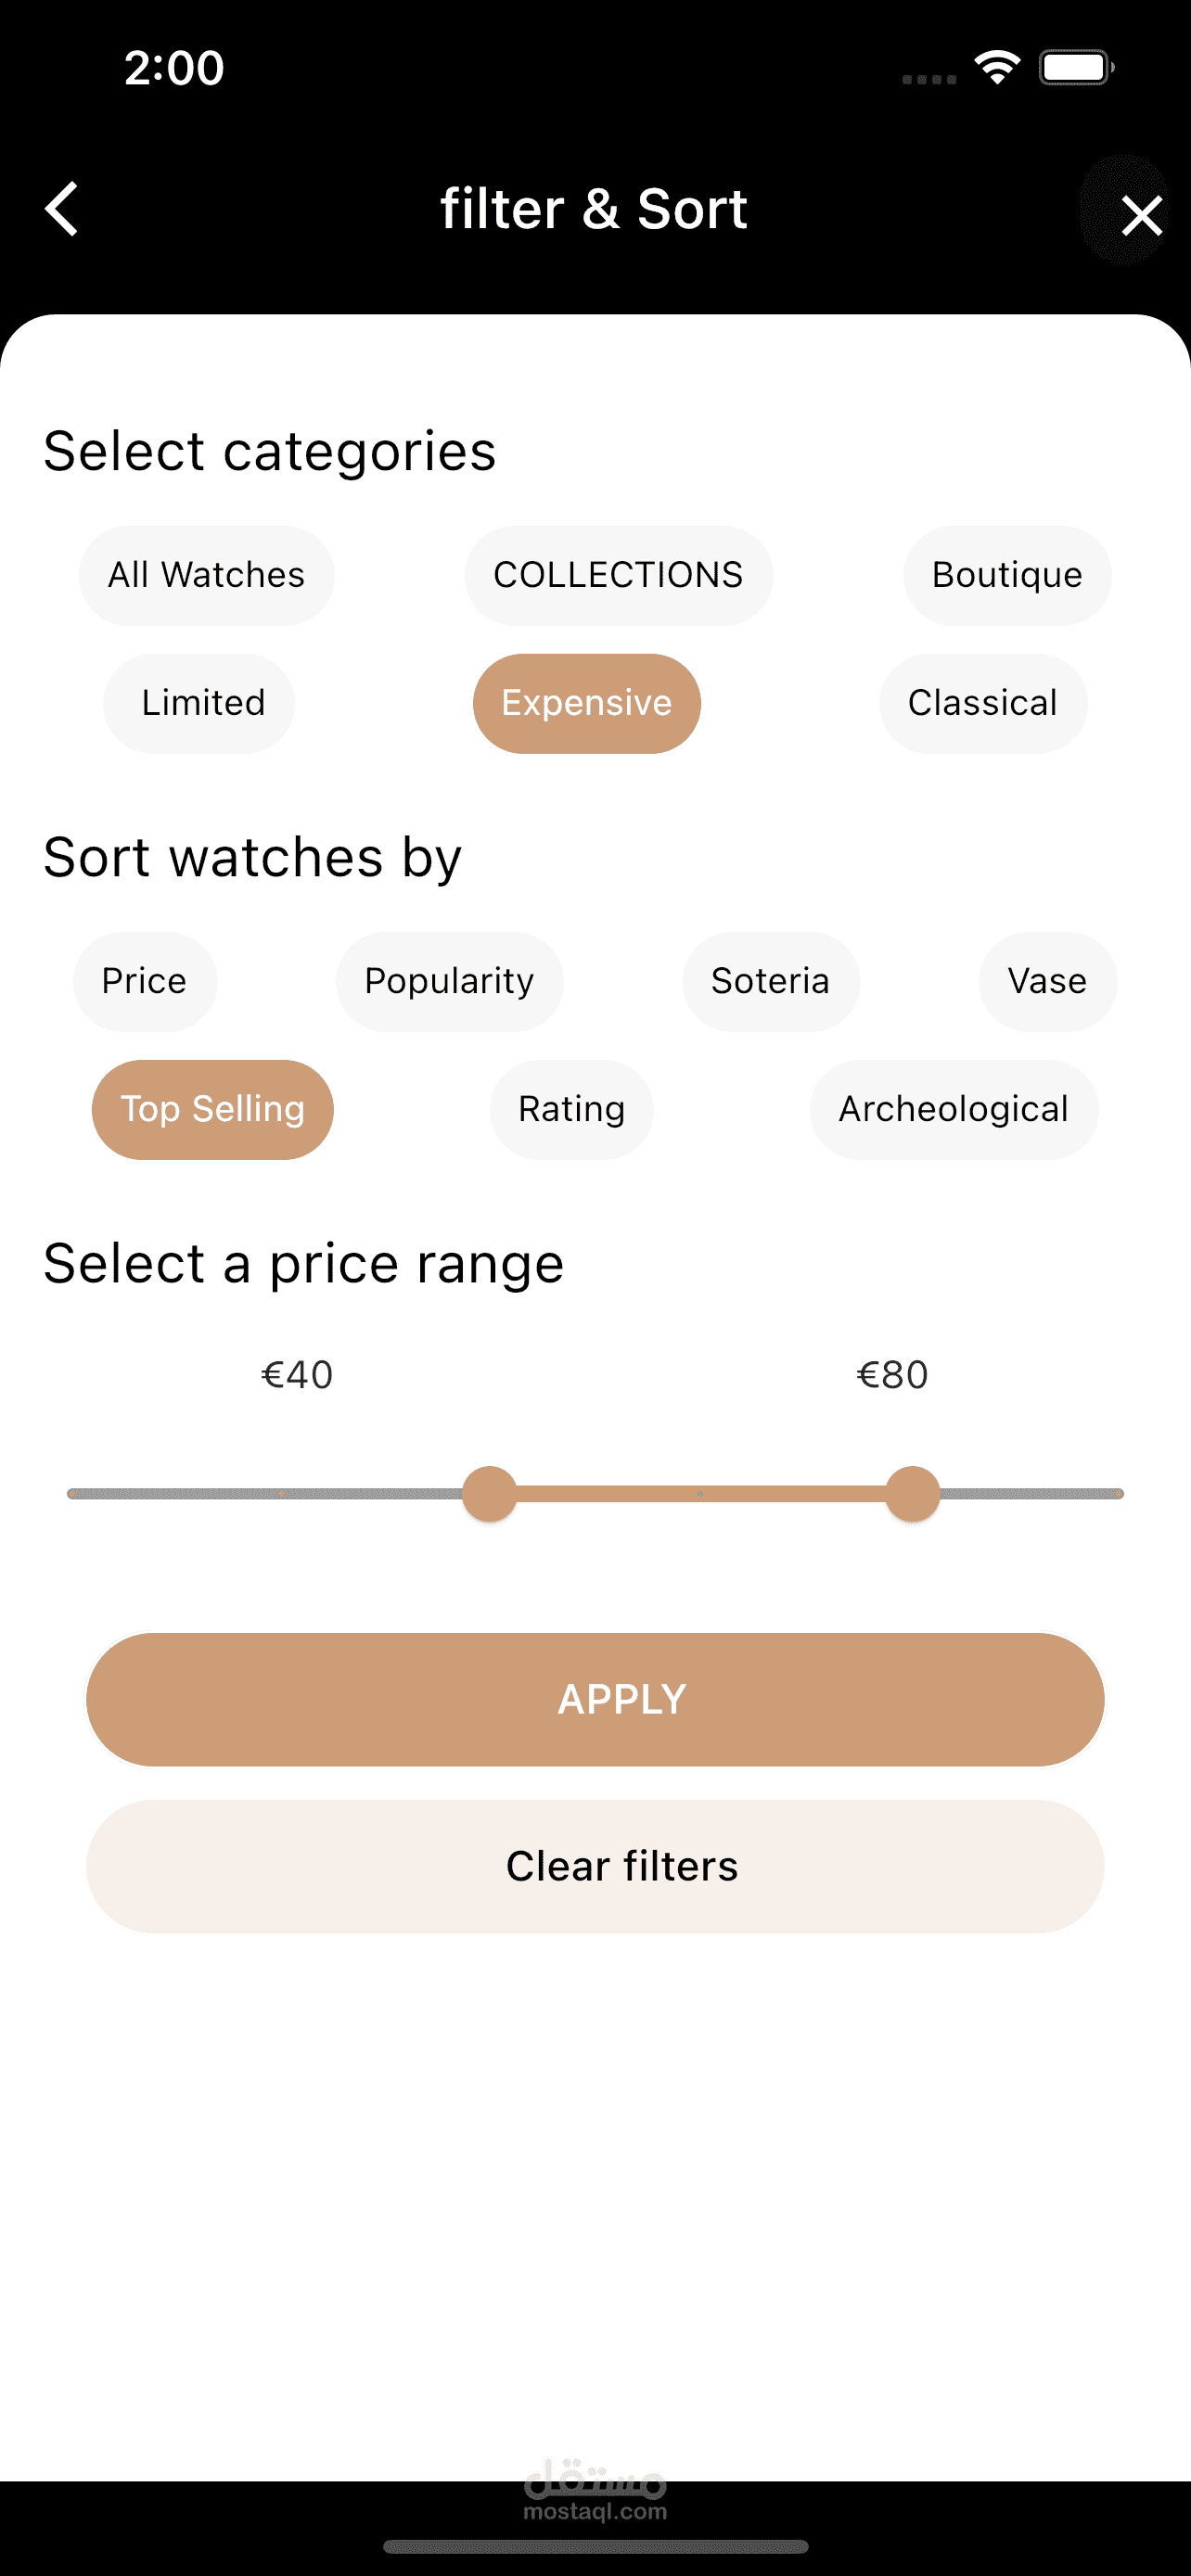Deselect the Expensive category chip
Image resolution: width=1191 pixels, height=2576 pixels.
point(586,703)
